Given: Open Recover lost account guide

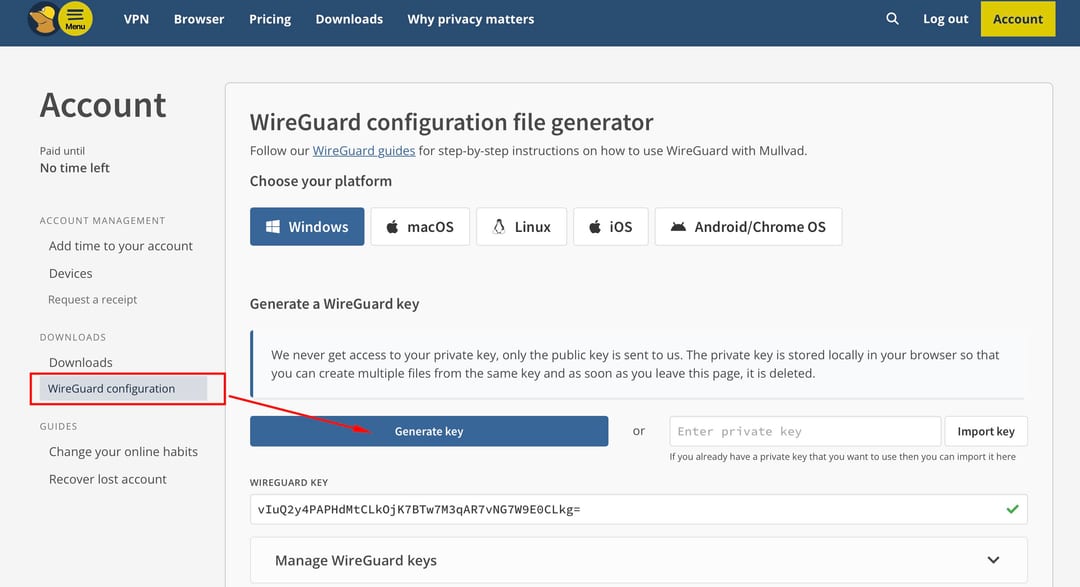Looking at the screenshot, I should point(107,480).
